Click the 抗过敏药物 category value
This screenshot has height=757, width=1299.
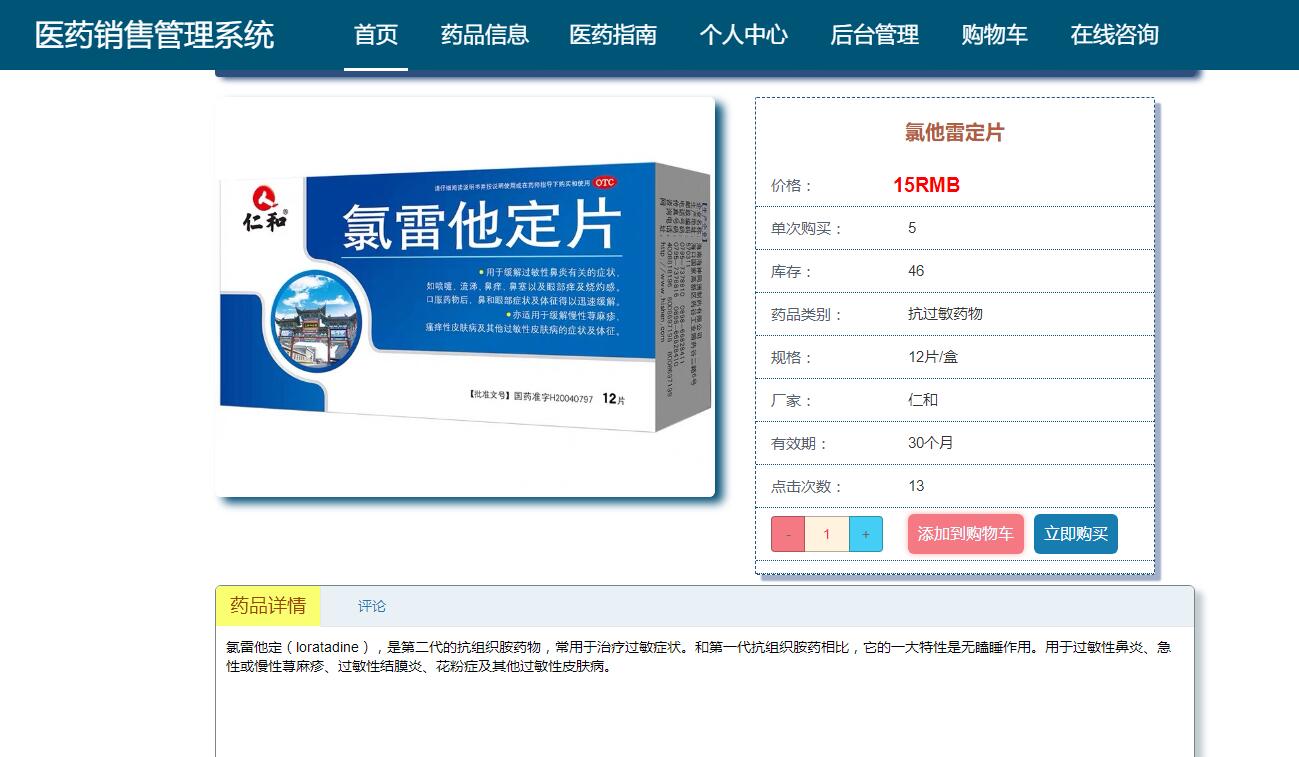[945, 314]
